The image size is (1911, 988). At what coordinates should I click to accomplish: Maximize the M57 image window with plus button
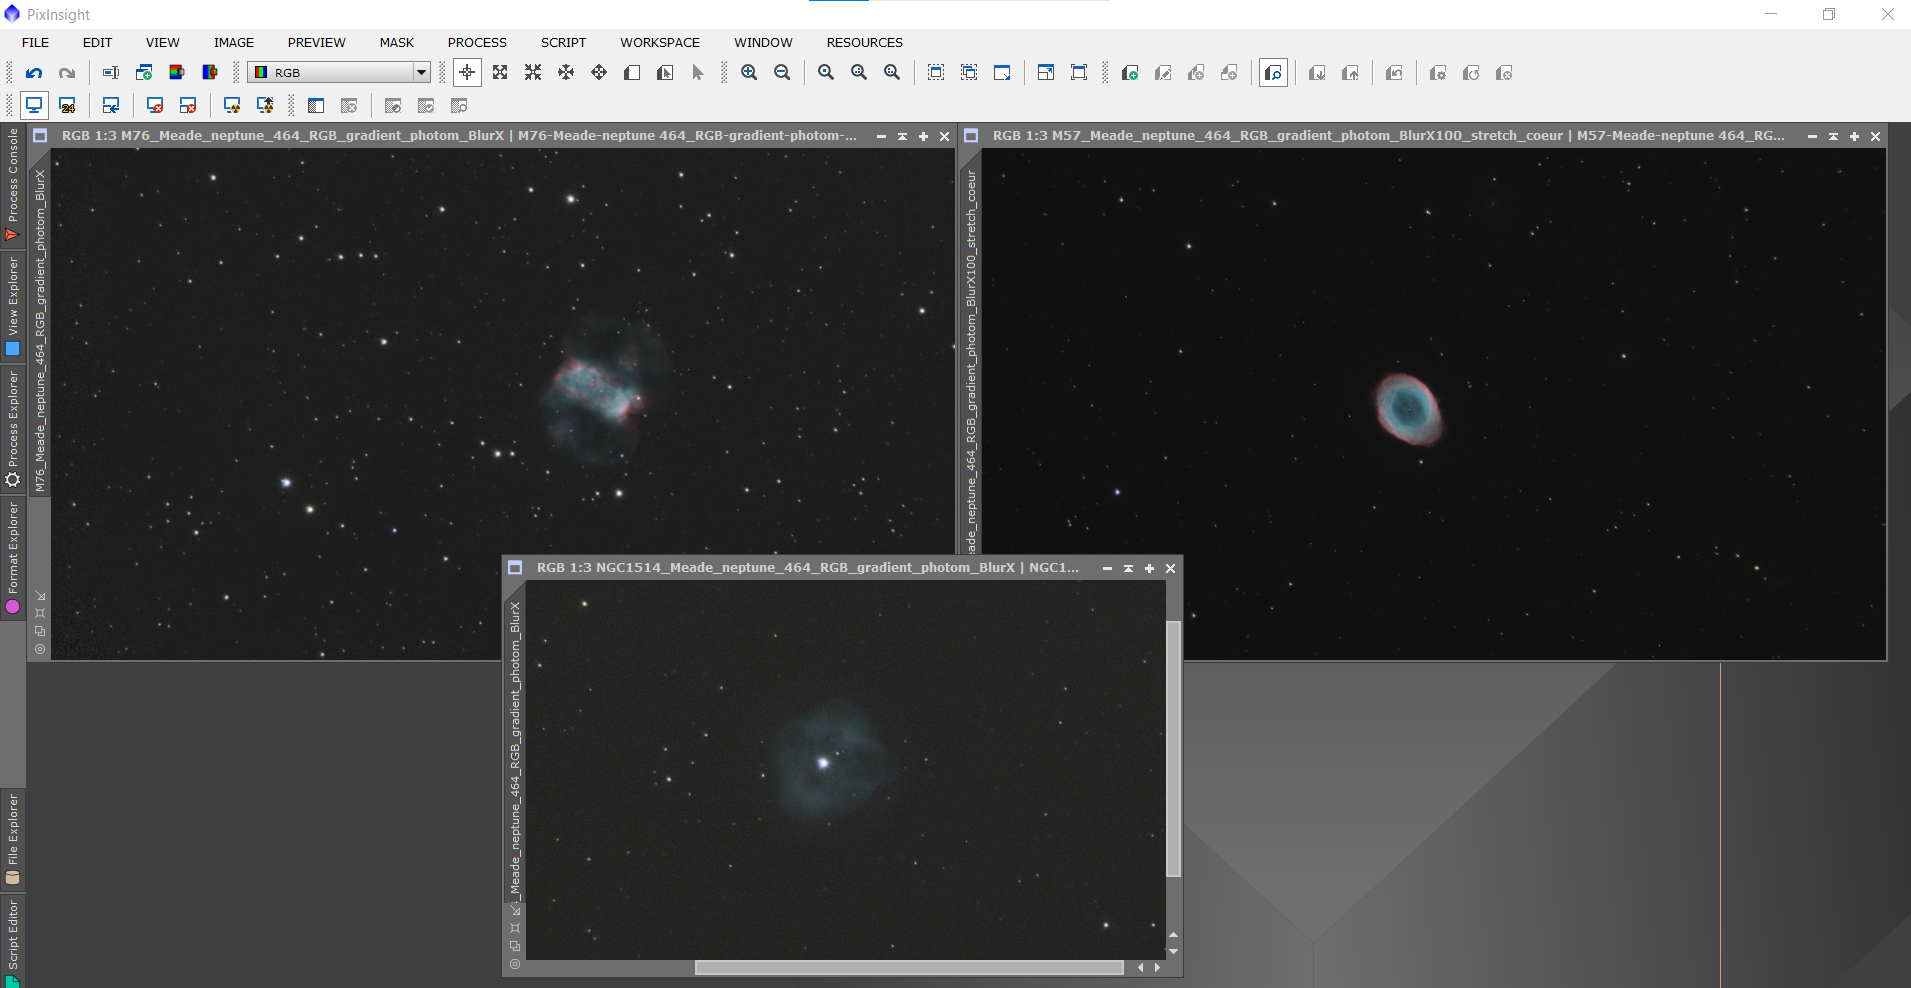pyautogui.click(x=1854, y=136)
